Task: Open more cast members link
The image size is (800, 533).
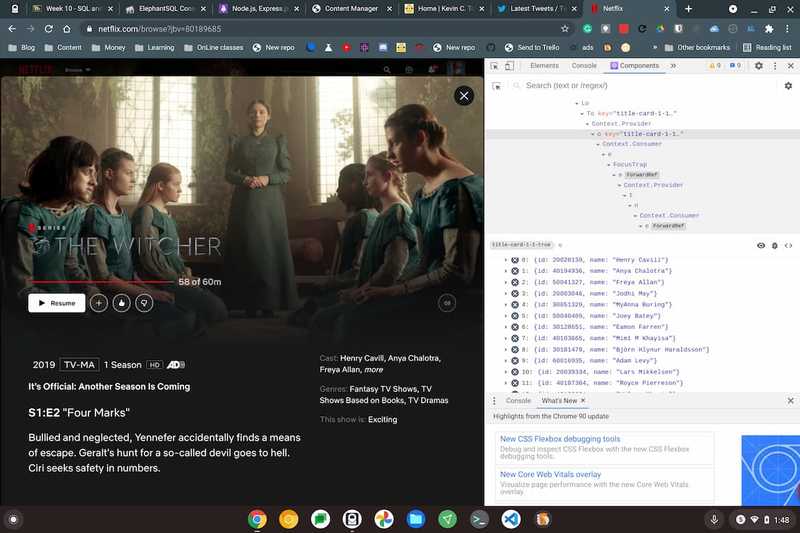Action: (373, 370)
